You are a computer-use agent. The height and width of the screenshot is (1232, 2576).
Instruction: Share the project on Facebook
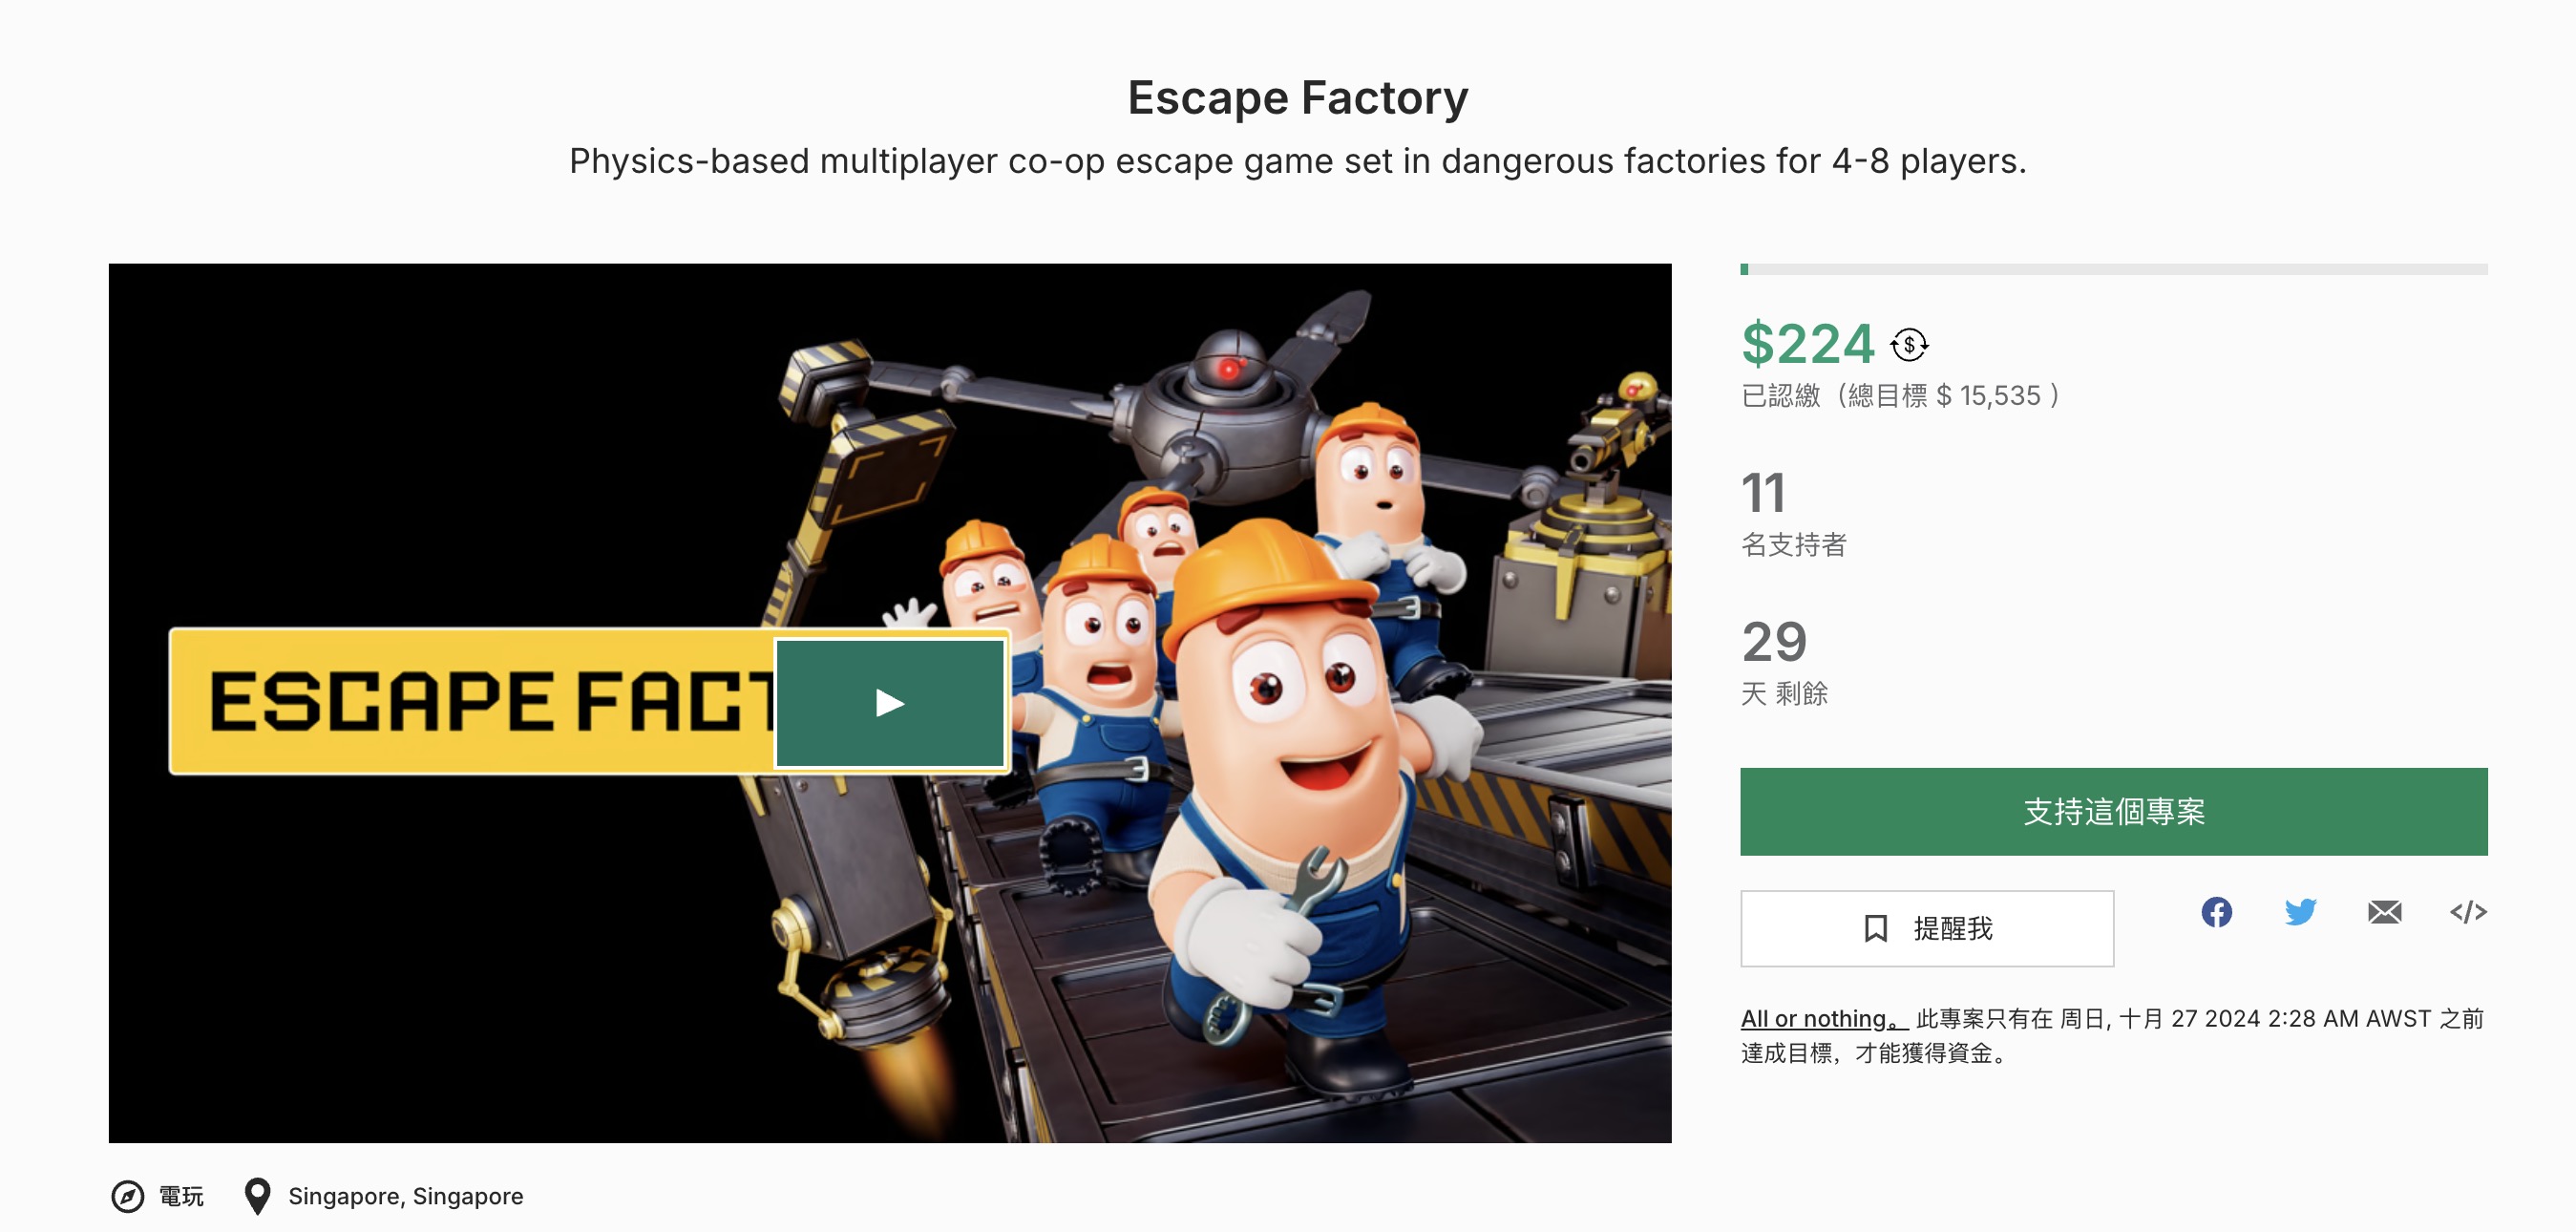pos(2216,912)
